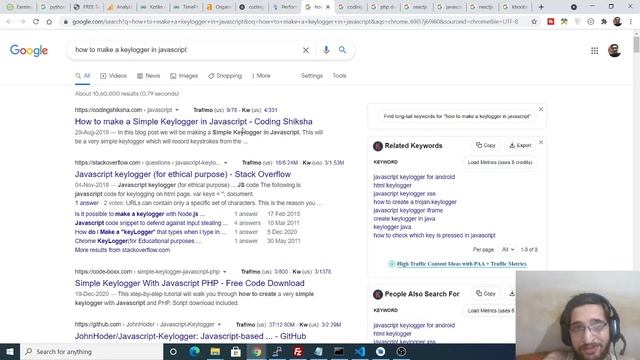Switch to the Images results tab
This screenshot has width=640, height=360.
(x=184, y=76)
